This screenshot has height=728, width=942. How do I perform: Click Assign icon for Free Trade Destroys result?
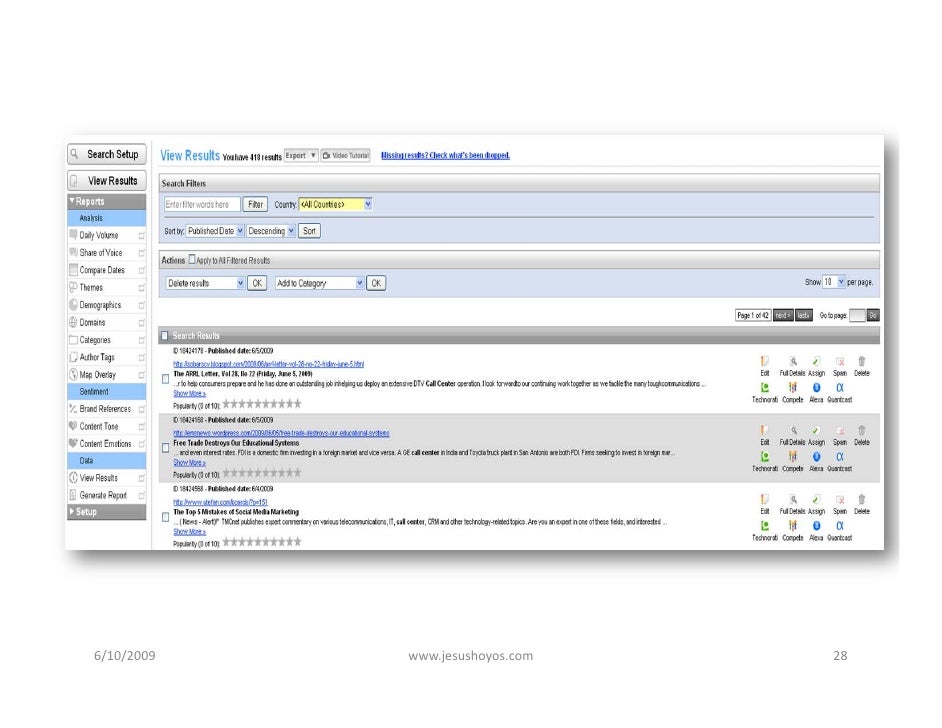(816, 430)
